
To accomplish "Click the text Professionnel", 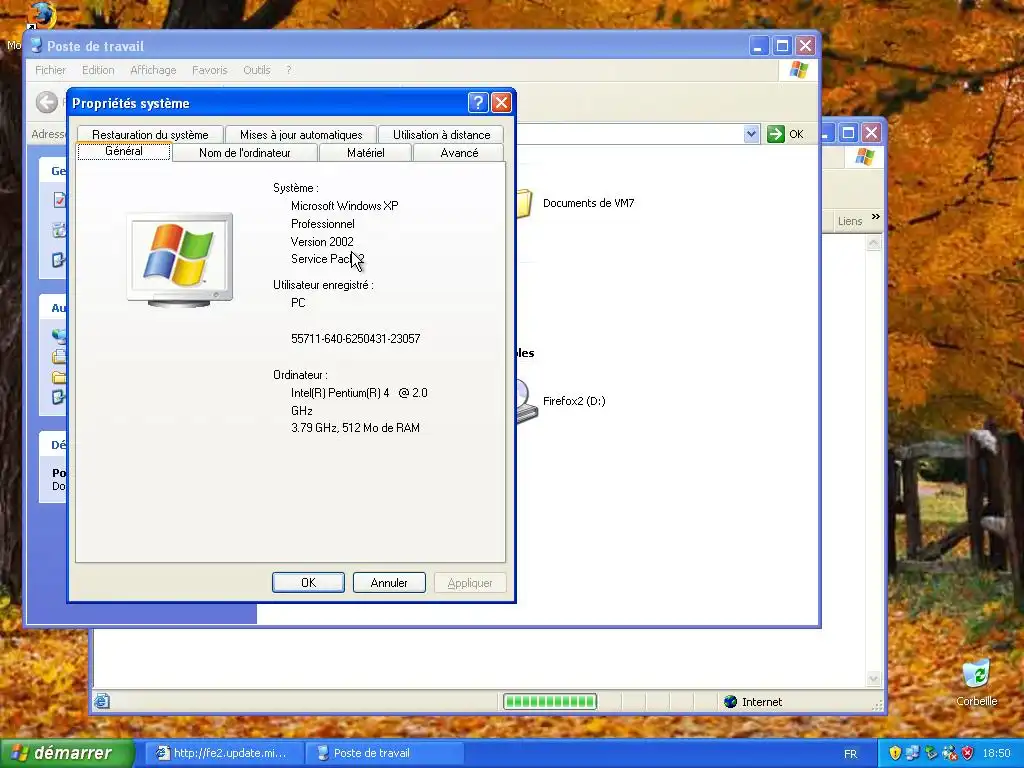I will coord(323,224).
